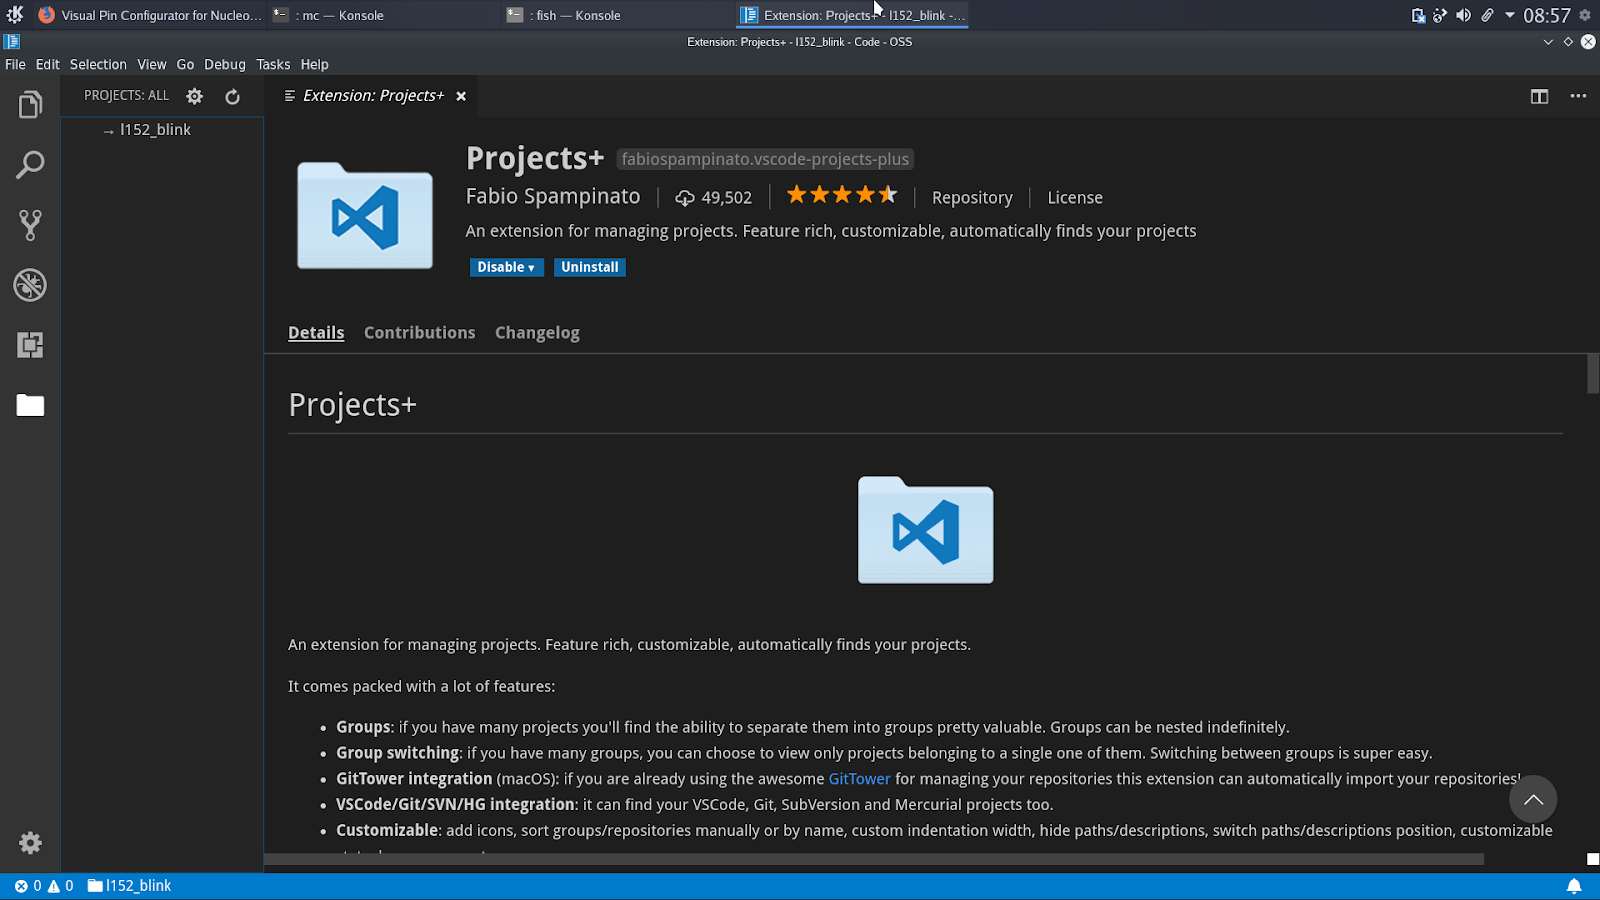The height and width of the screenshot is (900, 1600).
Task: Open the Projects+ folder view icon
Action: pos(30,405)
